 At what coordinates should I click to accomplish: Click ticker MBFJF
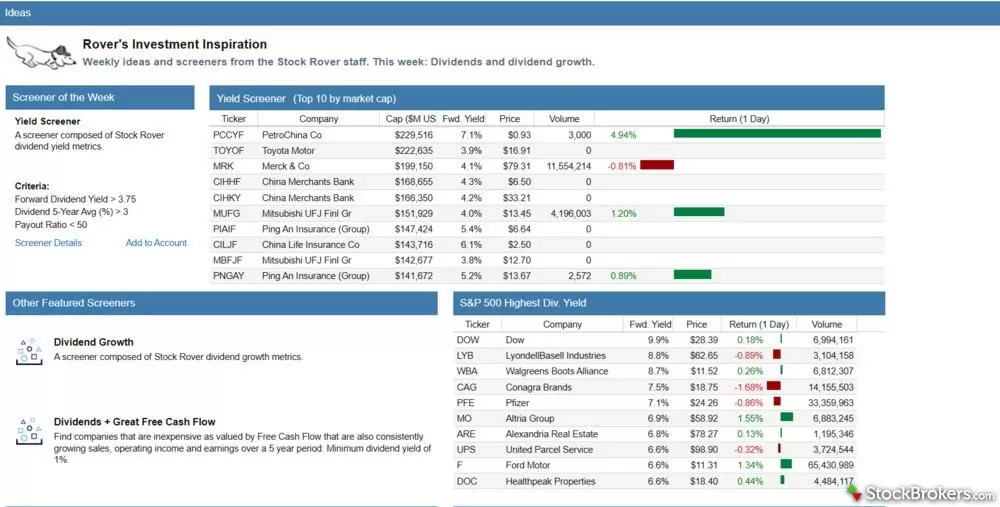tap(228, 260)
